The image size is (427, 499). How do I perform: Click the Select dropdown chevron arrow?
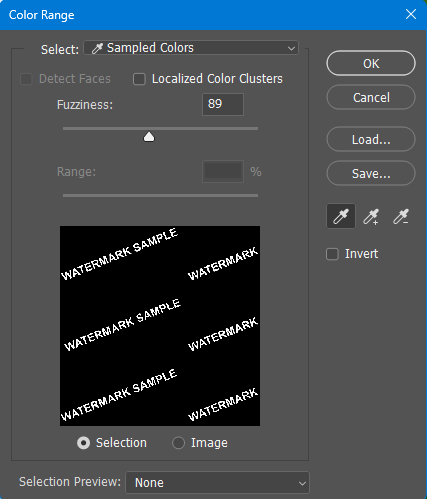click(x=291, y=49)
